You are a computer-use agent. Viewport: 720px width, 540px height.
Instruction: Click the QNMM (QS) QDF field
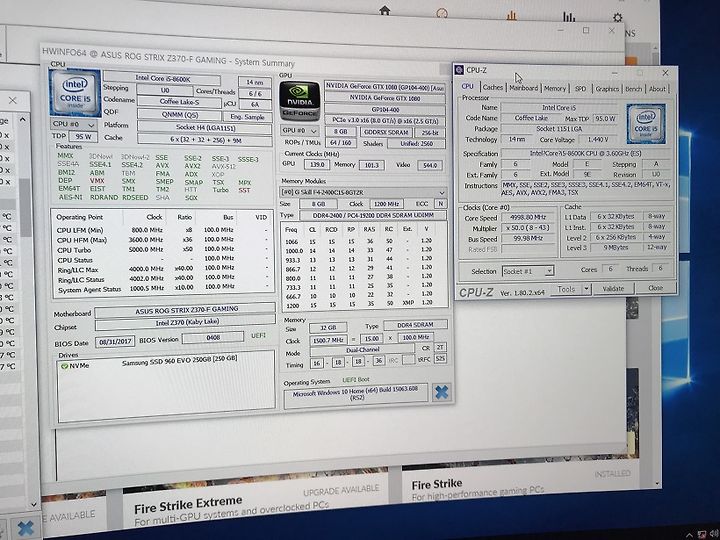(180, 115)
